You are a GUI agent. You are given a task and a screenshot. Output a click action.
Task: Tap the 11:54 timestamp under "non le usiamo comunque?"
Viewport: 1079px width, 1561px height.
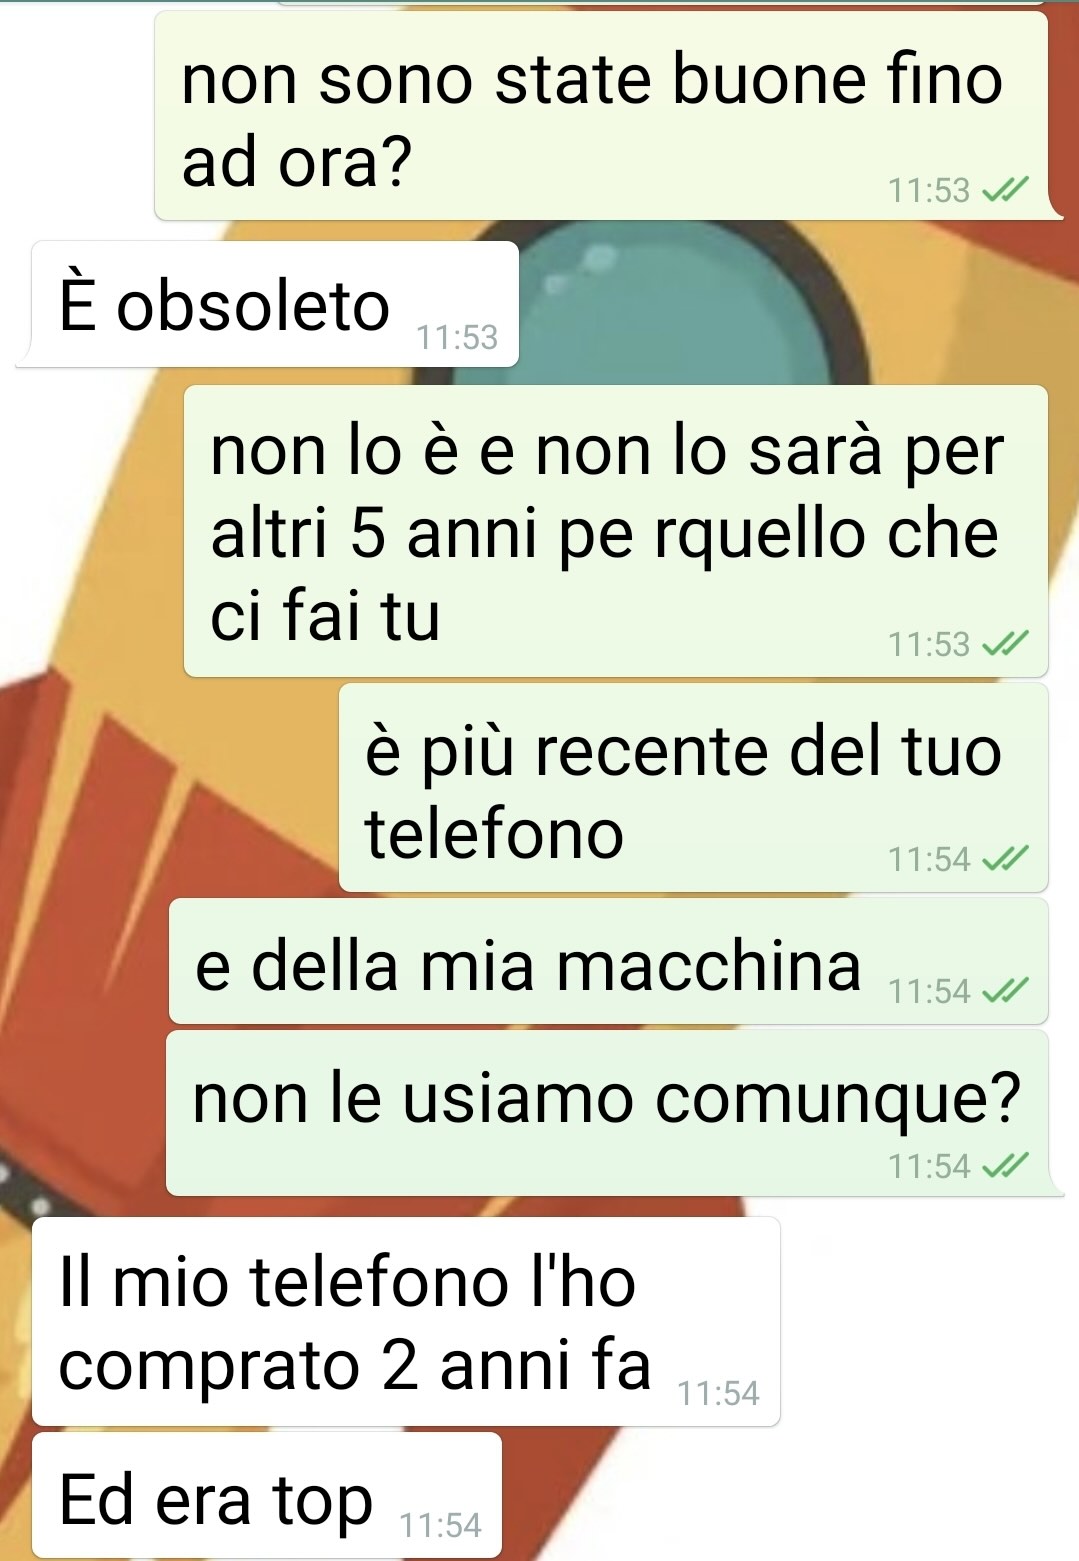point(929,1166)
